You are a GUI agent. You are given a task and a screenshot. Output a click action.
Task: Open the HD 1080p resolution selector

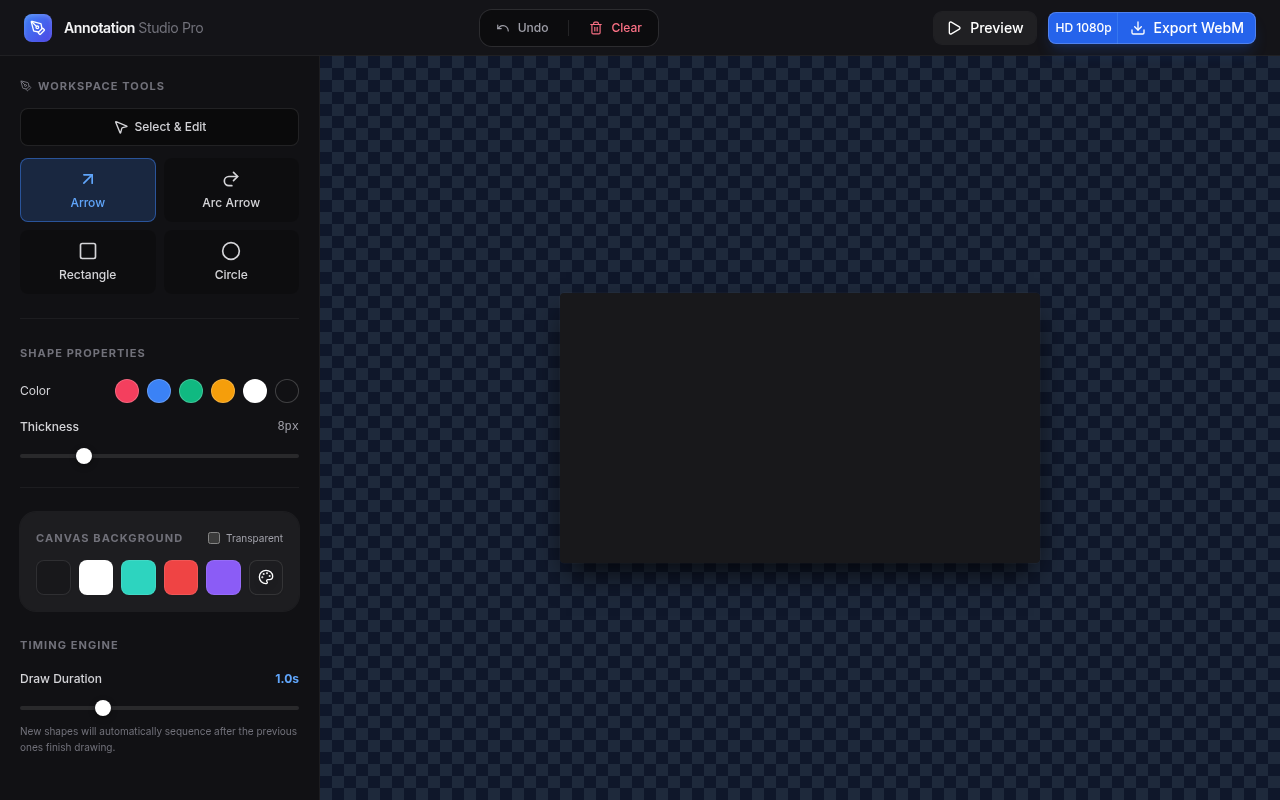coord(1083,28)
